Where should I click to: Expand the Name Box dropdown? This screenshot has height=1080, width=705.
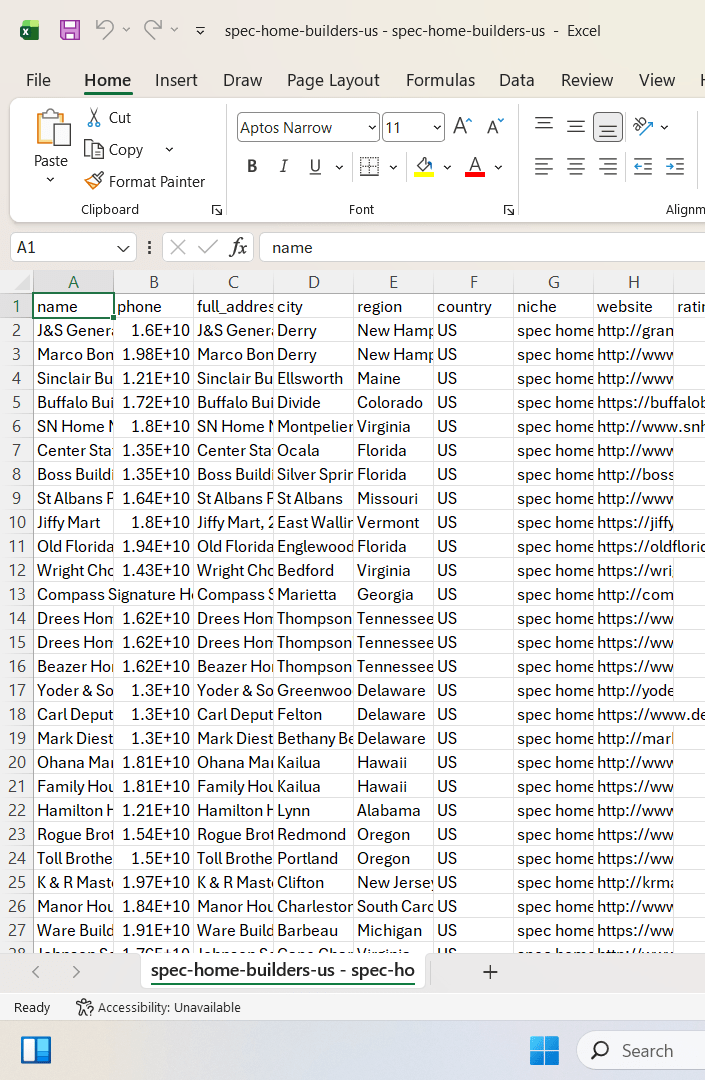pyautogui.click(x=123, y=247)
